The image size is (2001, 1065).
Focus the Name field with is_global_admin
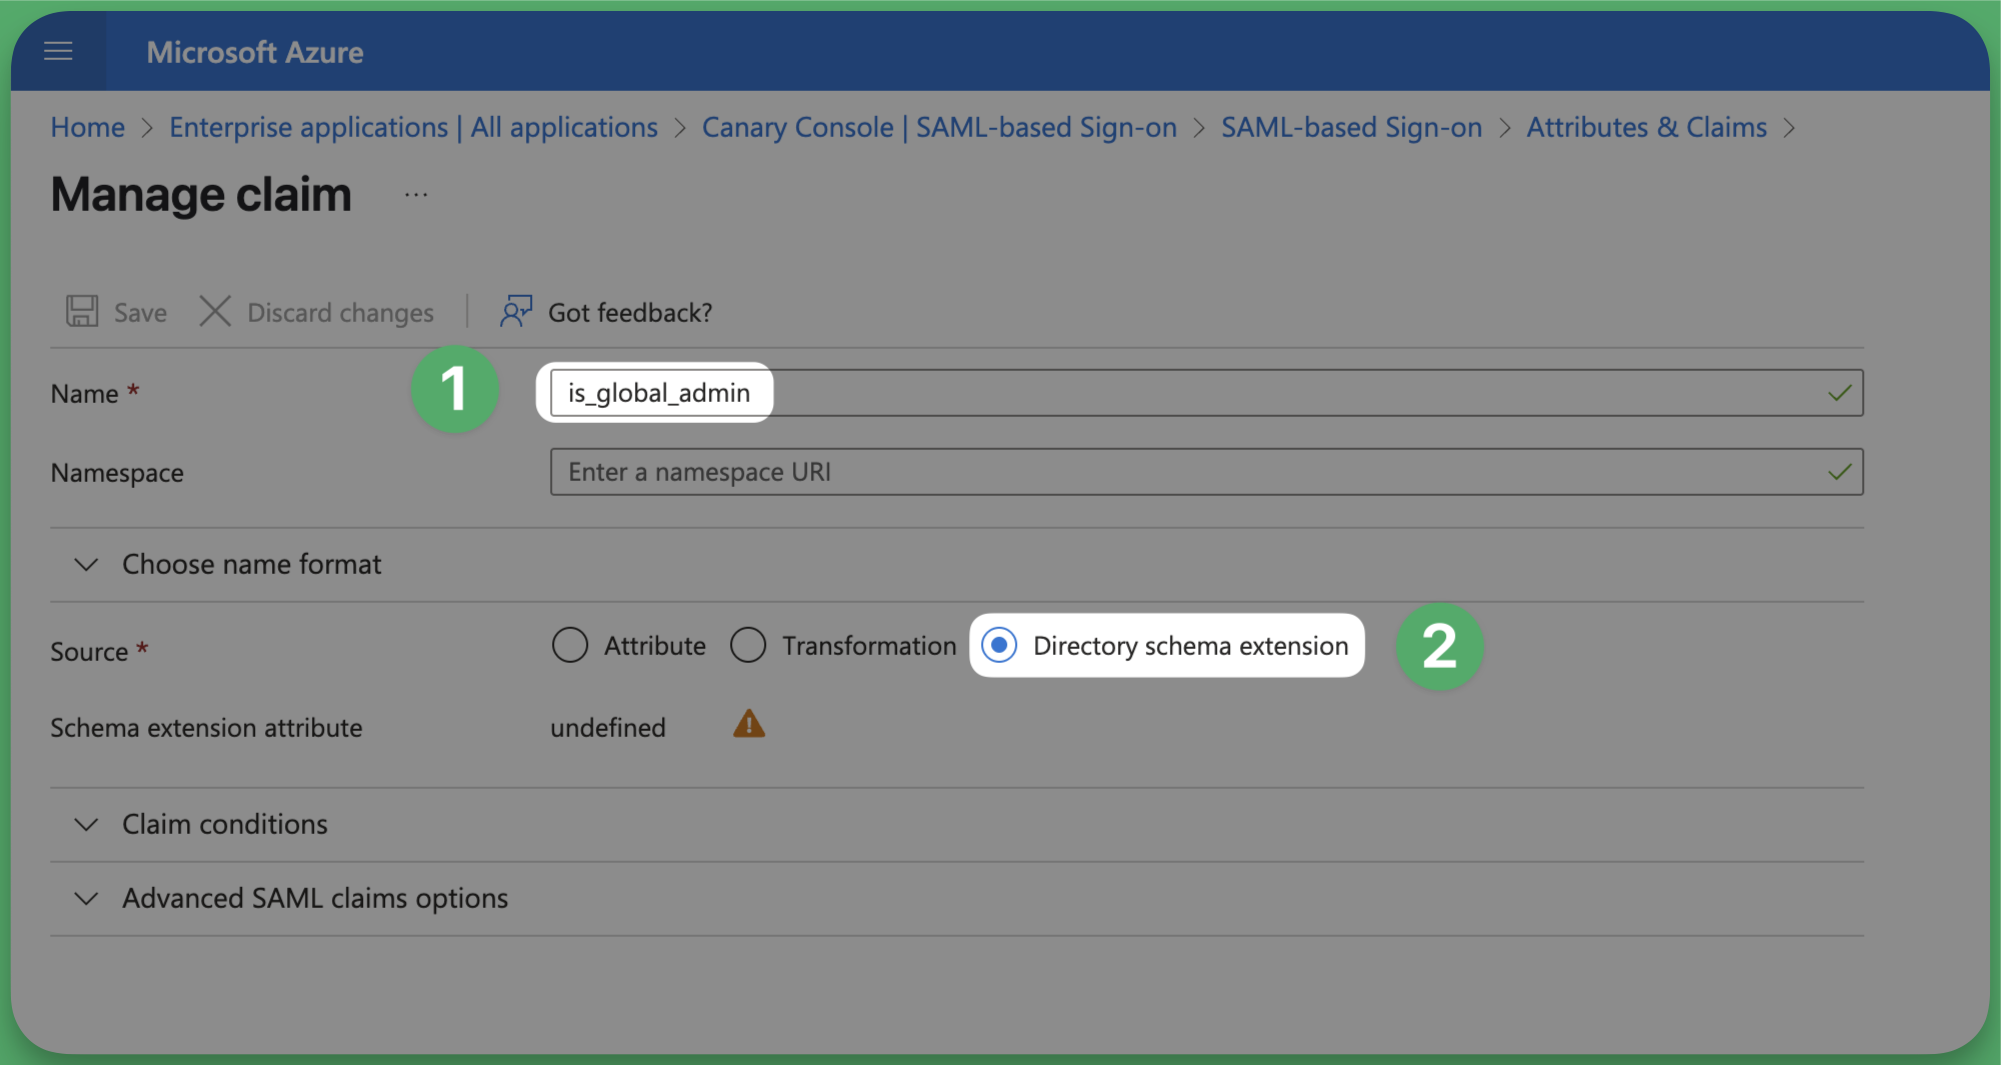click(1206, 393)
